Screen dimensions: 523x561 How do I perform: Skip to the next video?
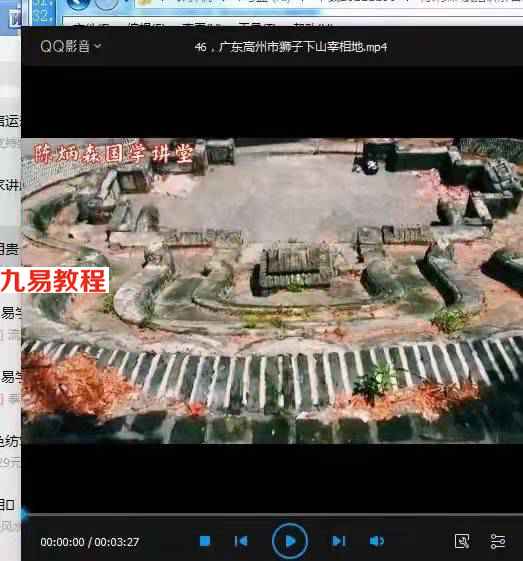point(339,541)
